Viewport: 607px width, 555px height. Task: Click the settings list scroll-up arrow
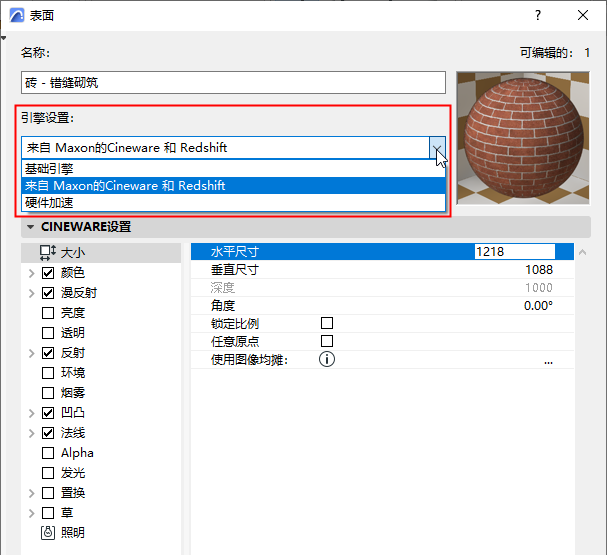pyautogui.click(x=582, y=252)
